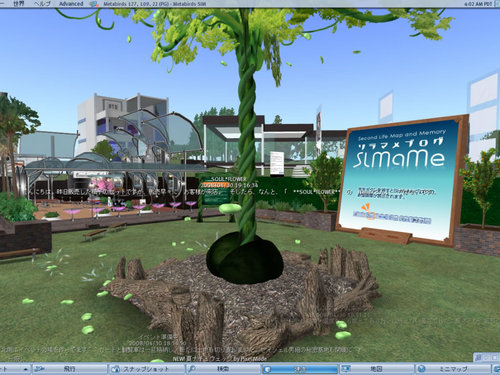Click the スナップショット camera icon
This screenshot has width=500, height=375.
click(115, 369)
